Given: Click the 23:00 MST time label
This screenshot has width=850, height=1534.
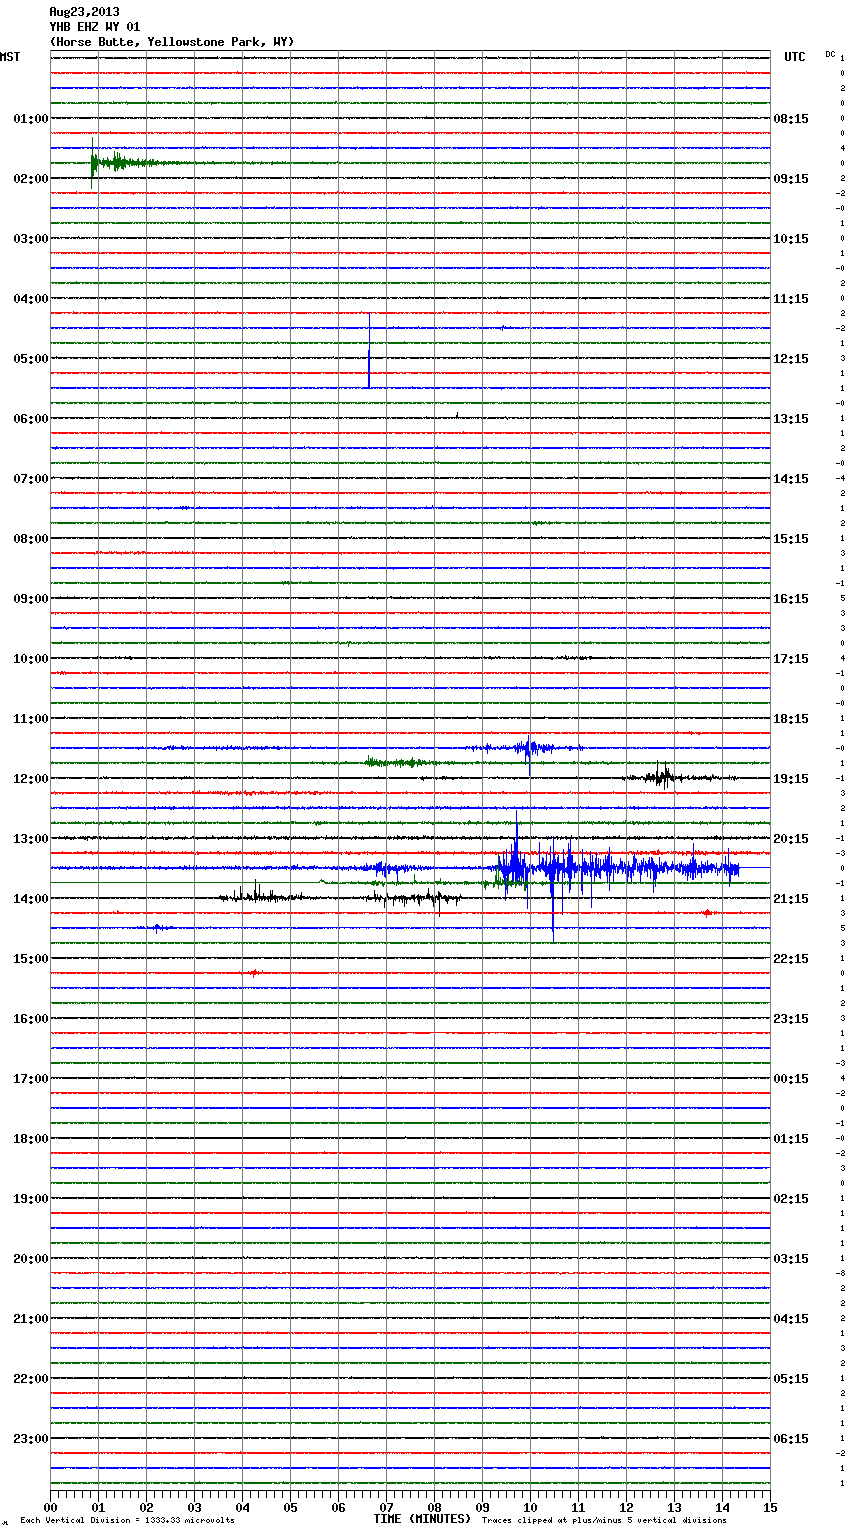Looking at the screenshot, I should point(31,1439).
